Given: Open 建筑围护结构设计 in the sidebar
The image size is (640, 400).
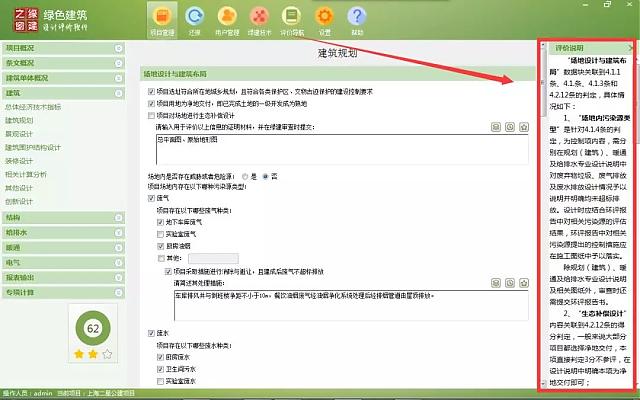Looking at the screenshot, I should [x=33, y=147].
